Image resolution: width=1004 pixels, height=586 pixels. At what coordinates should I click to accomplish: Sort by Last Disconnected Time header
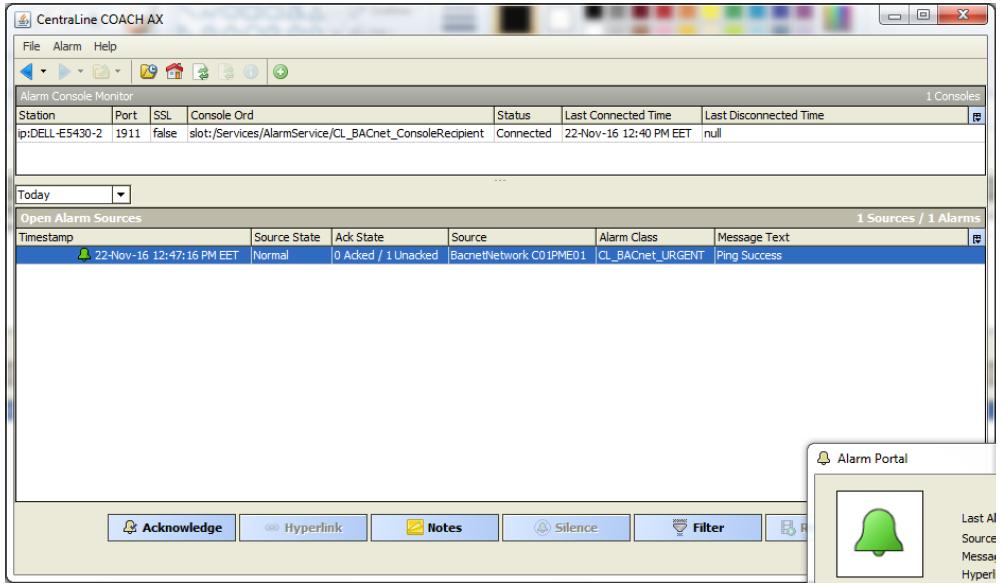coord(836,115)
